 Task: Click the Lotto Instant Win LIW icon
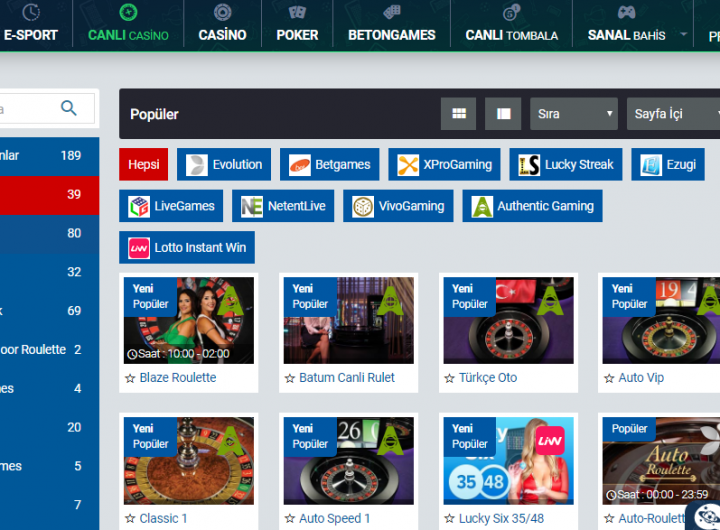(139, 248)
